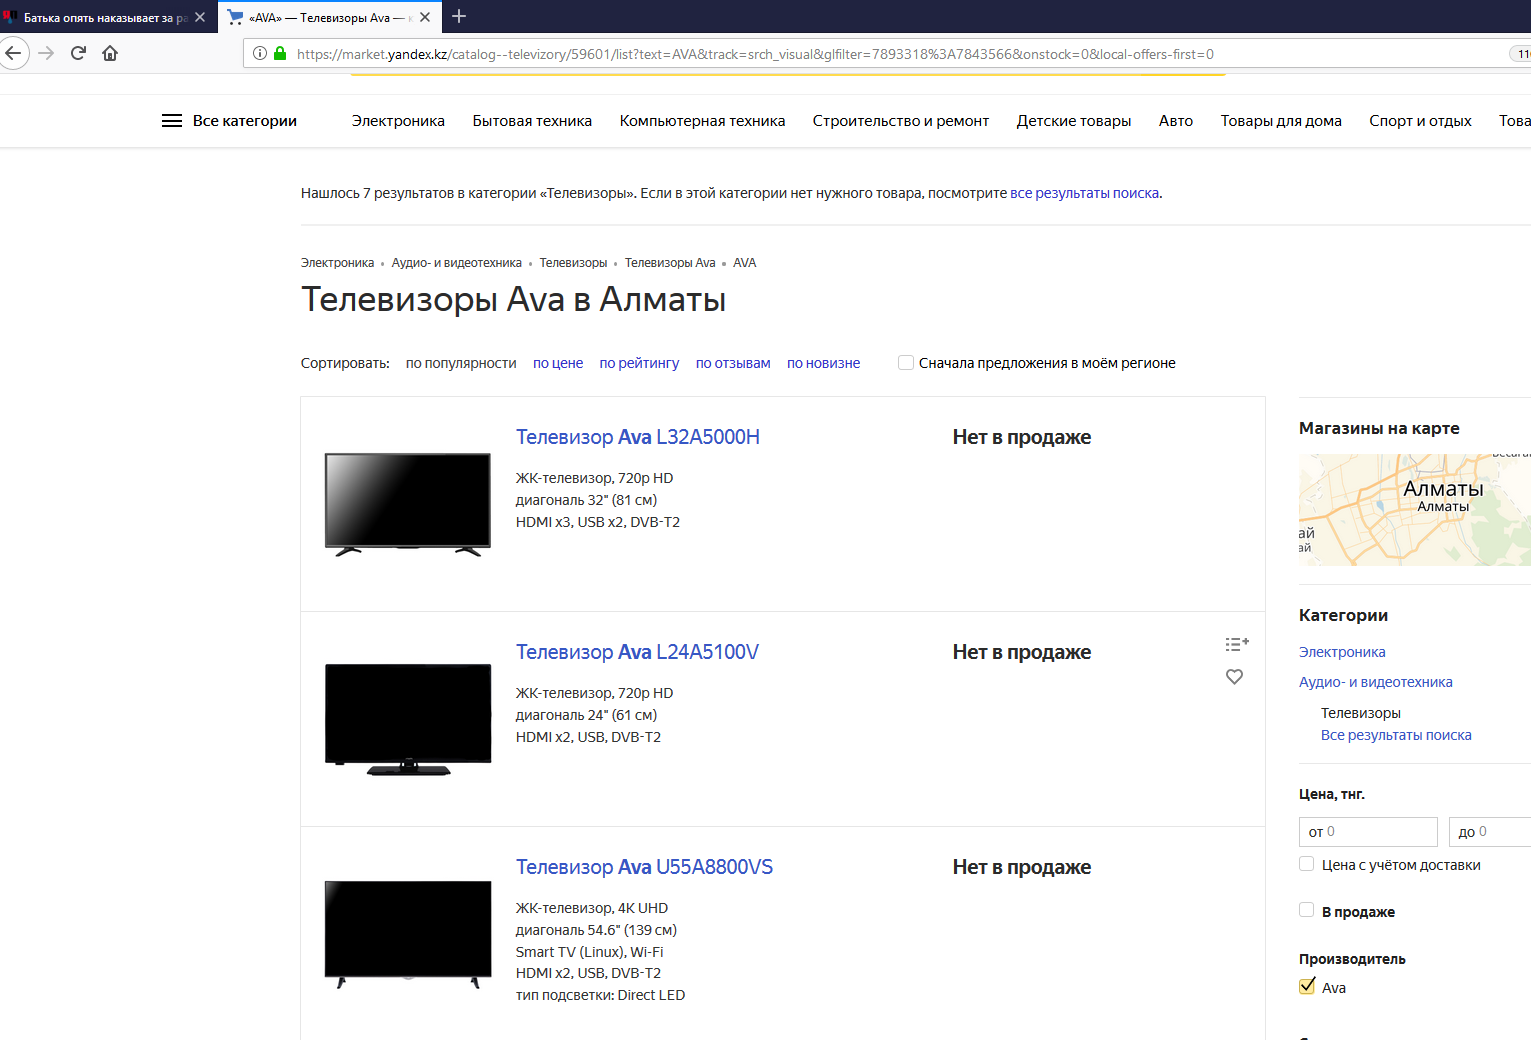Enable Сначала предложения в моём регионе checkbox
The image size is (1531, 1040).
click(x=906, y=363)
